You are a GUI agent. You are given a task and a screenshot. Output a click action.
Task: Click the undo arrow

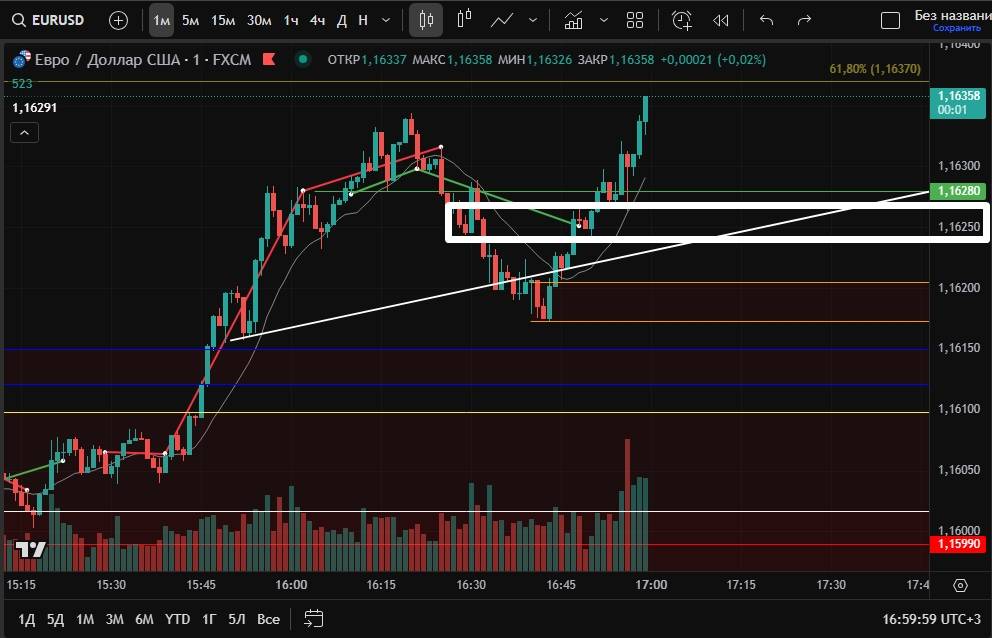coord(767,20)
